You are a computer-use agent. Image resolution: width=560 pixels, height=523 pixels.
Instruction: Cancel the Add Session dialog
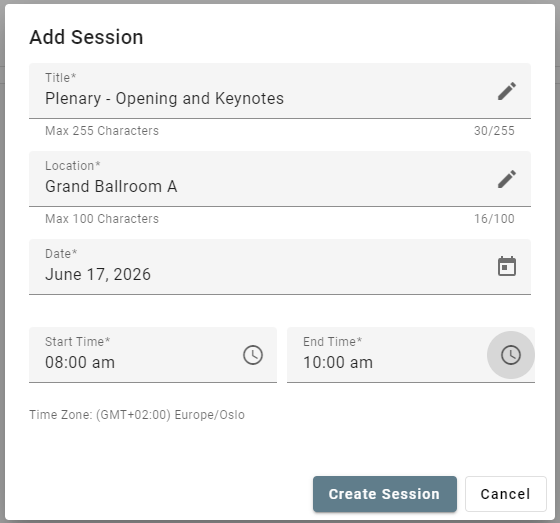pyautogui.click(x=505, y=494)
